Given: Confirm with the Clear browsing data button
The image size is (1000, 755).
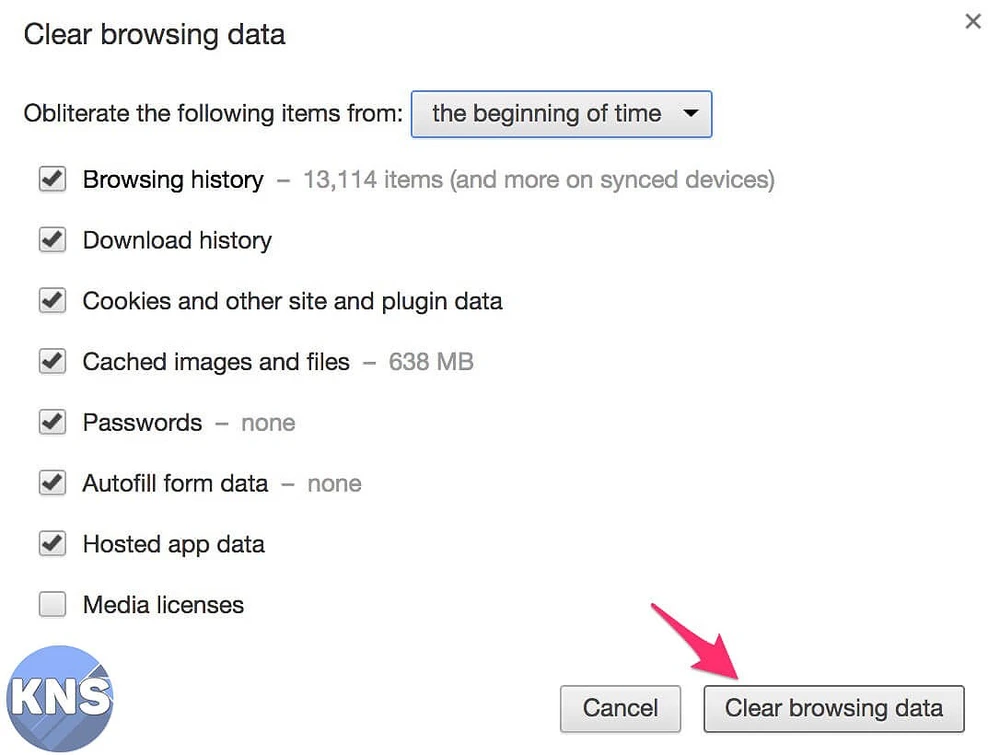Looking at the screenshot, I should pos(833,709).
